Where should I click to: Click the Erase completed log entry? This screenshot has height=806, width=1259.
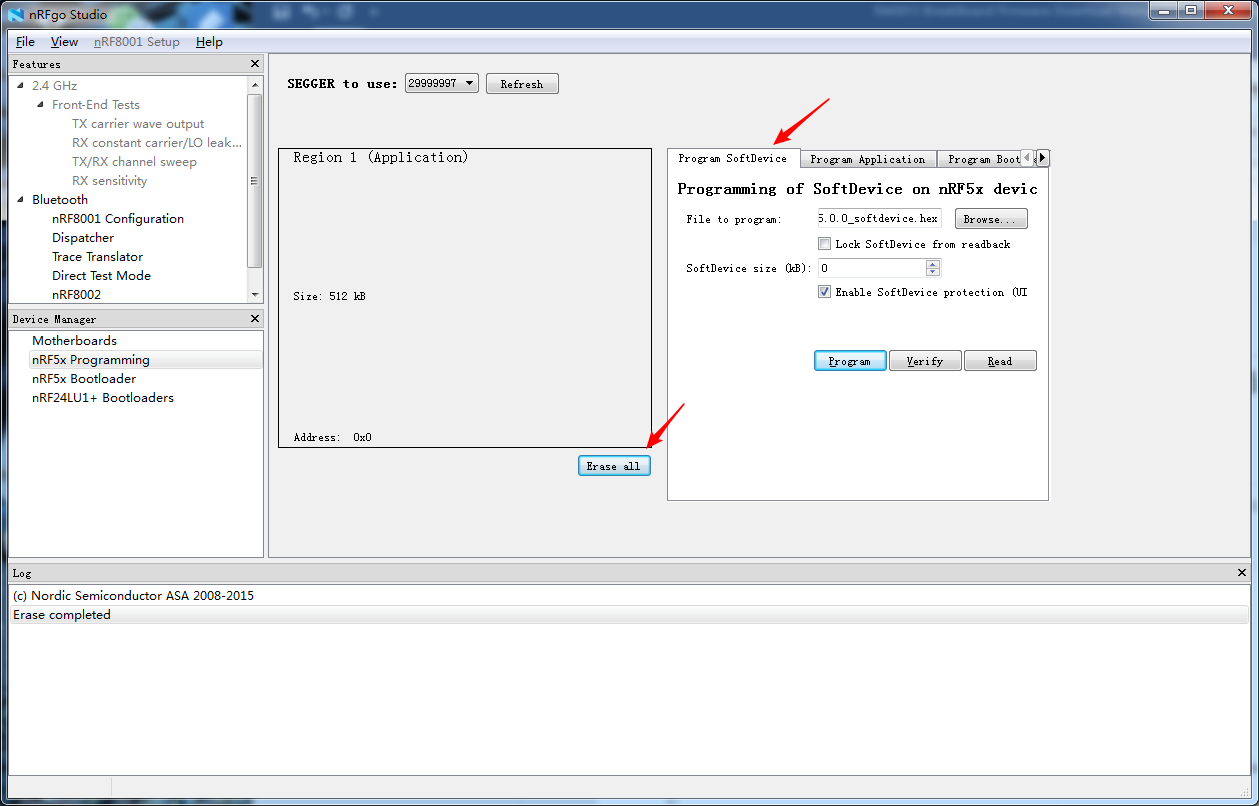[628, 615]
